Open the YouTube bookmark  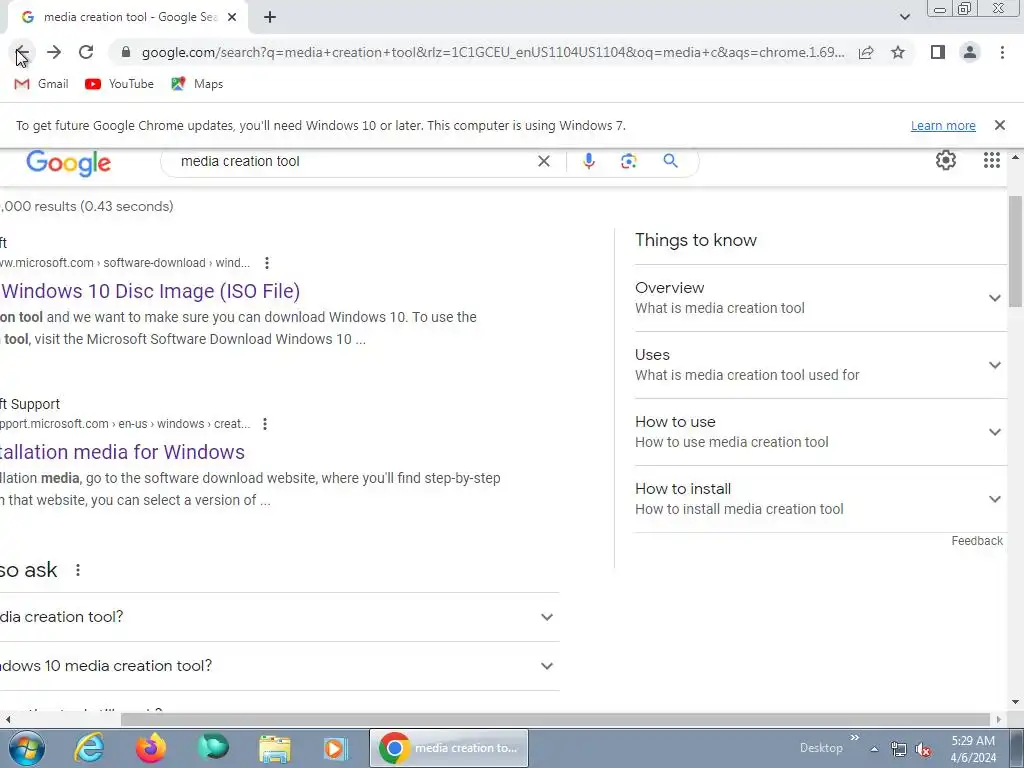120,84
